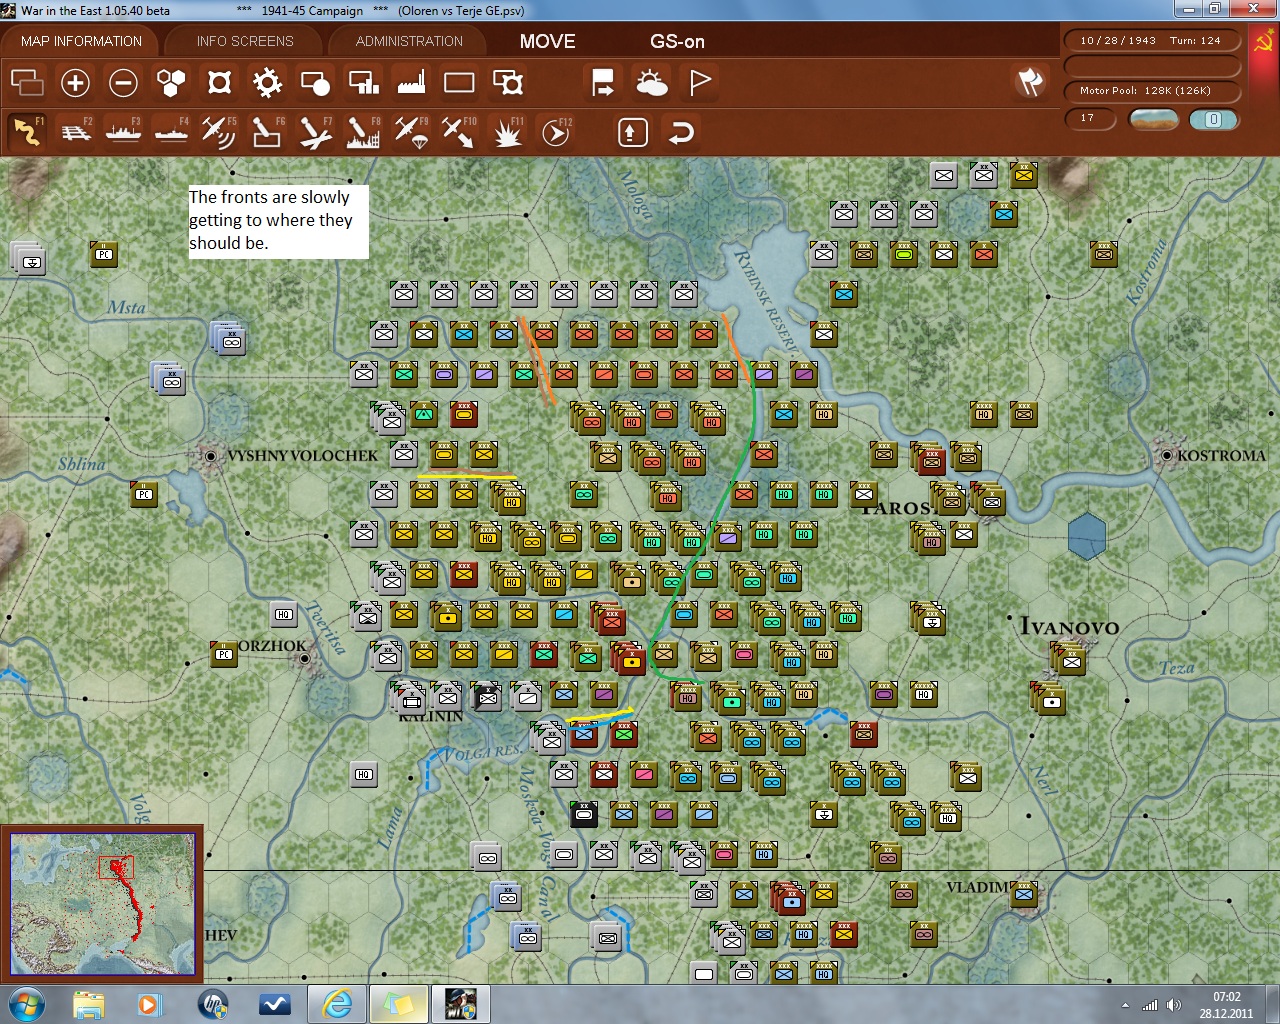Click the flag with arrow icon

603,82
